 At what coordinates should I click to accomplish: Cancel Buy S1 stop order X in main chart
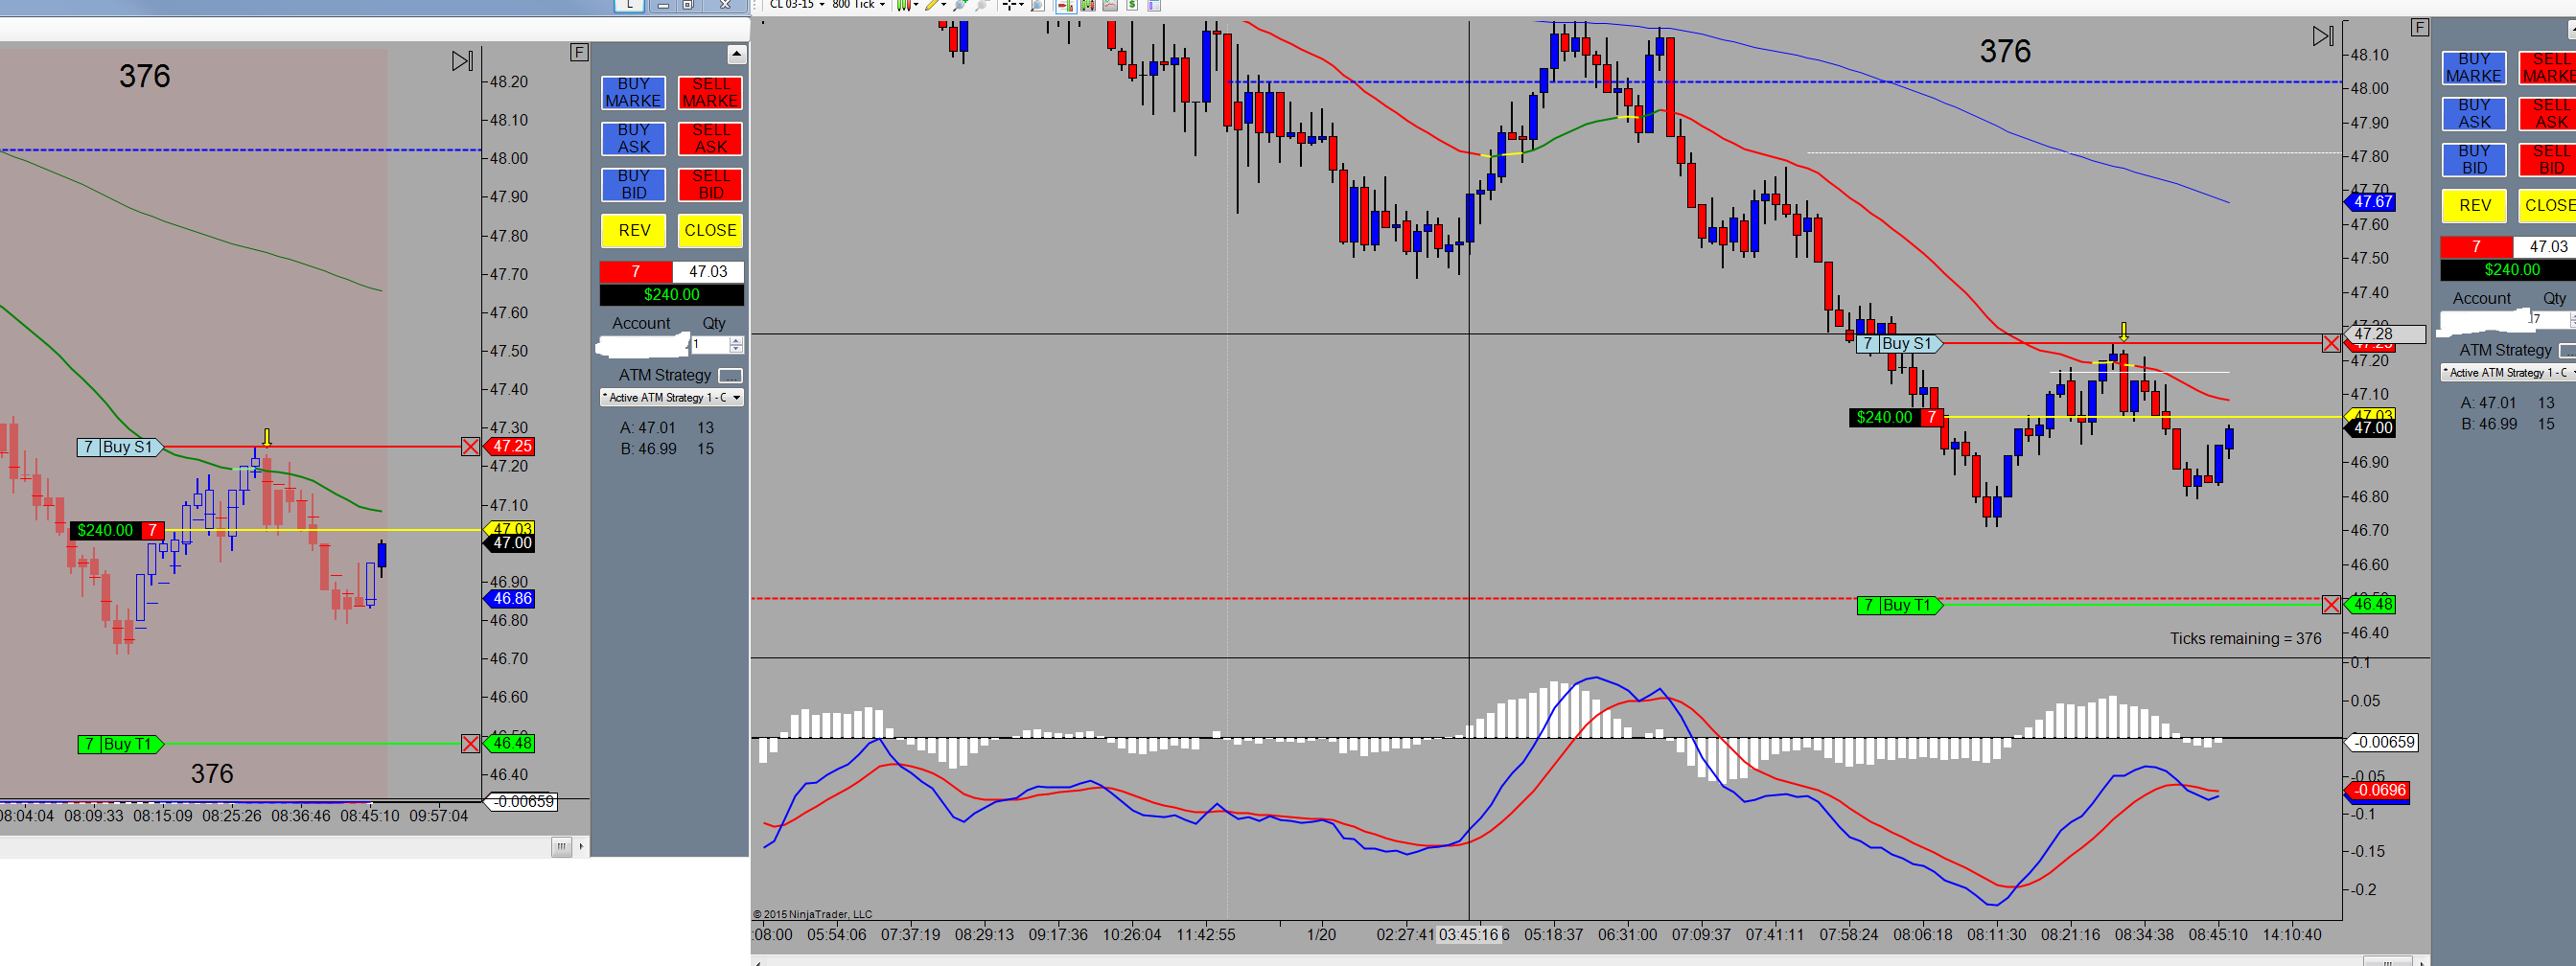coord(2331,343)
